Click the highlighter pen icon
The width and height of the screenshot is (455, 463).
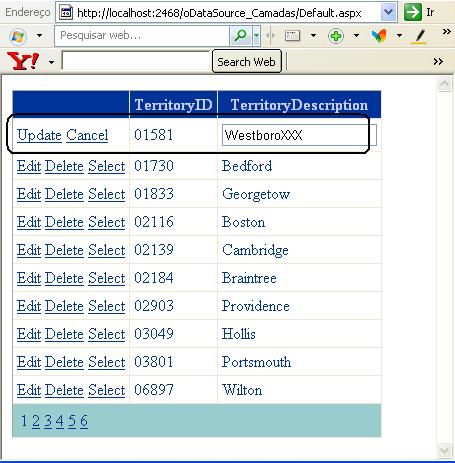[x=420, y=36]
